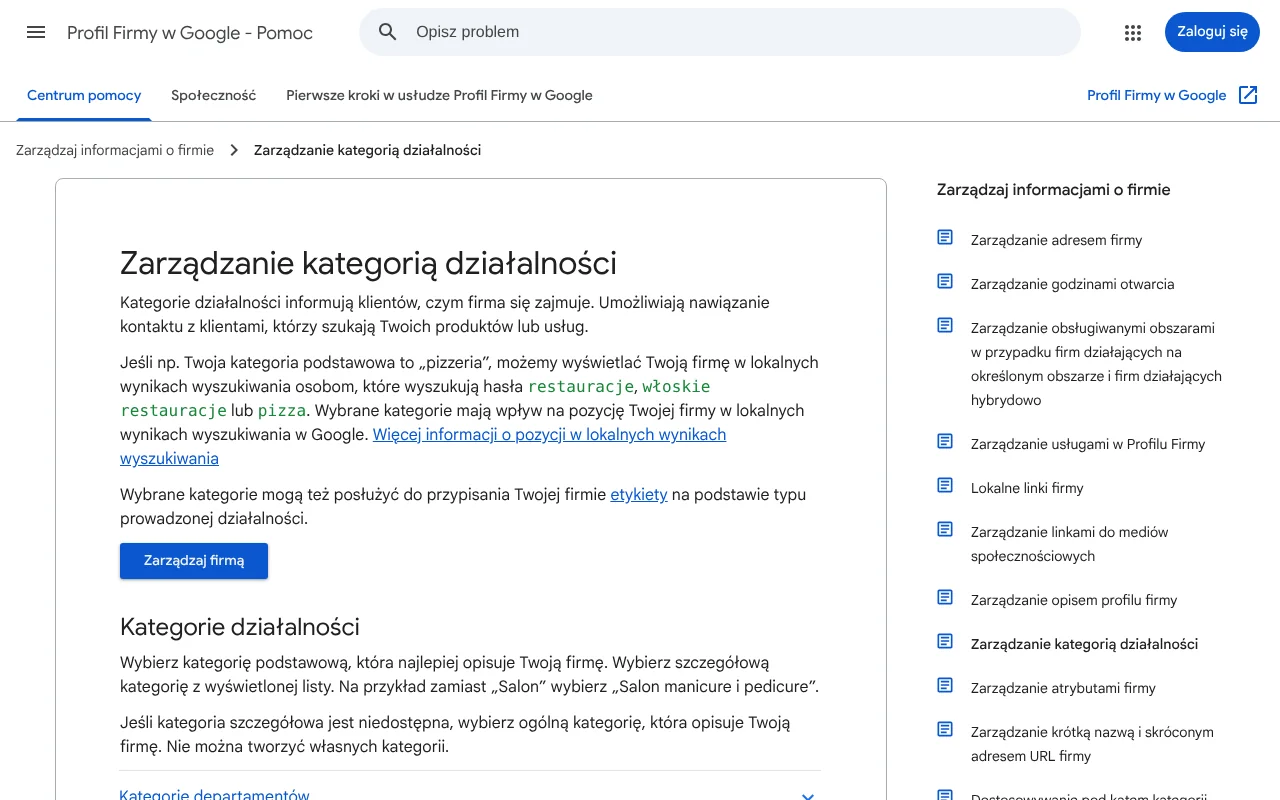Click the article icon beside Zarządzanie opisem profilu firmy
The height and width of the screenshot is (800, 1280).
[x=945, y=598]
